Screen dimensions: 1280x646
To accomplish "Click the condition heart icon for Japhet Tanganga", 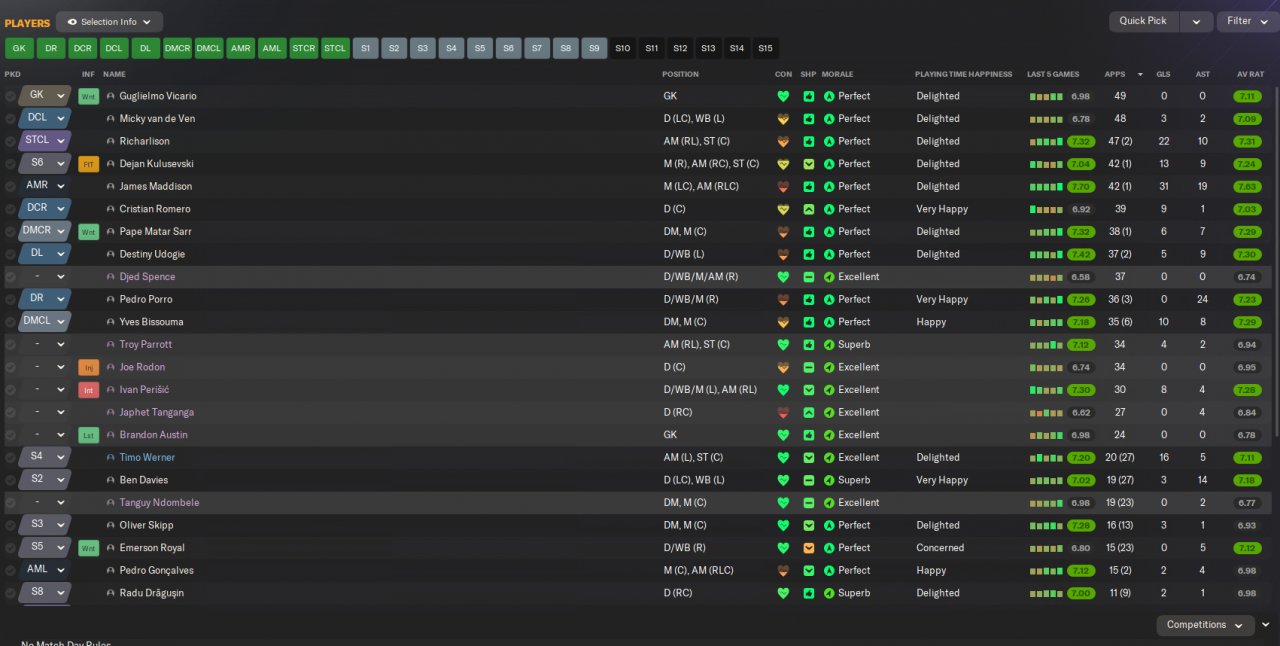I will click(783, 413).
